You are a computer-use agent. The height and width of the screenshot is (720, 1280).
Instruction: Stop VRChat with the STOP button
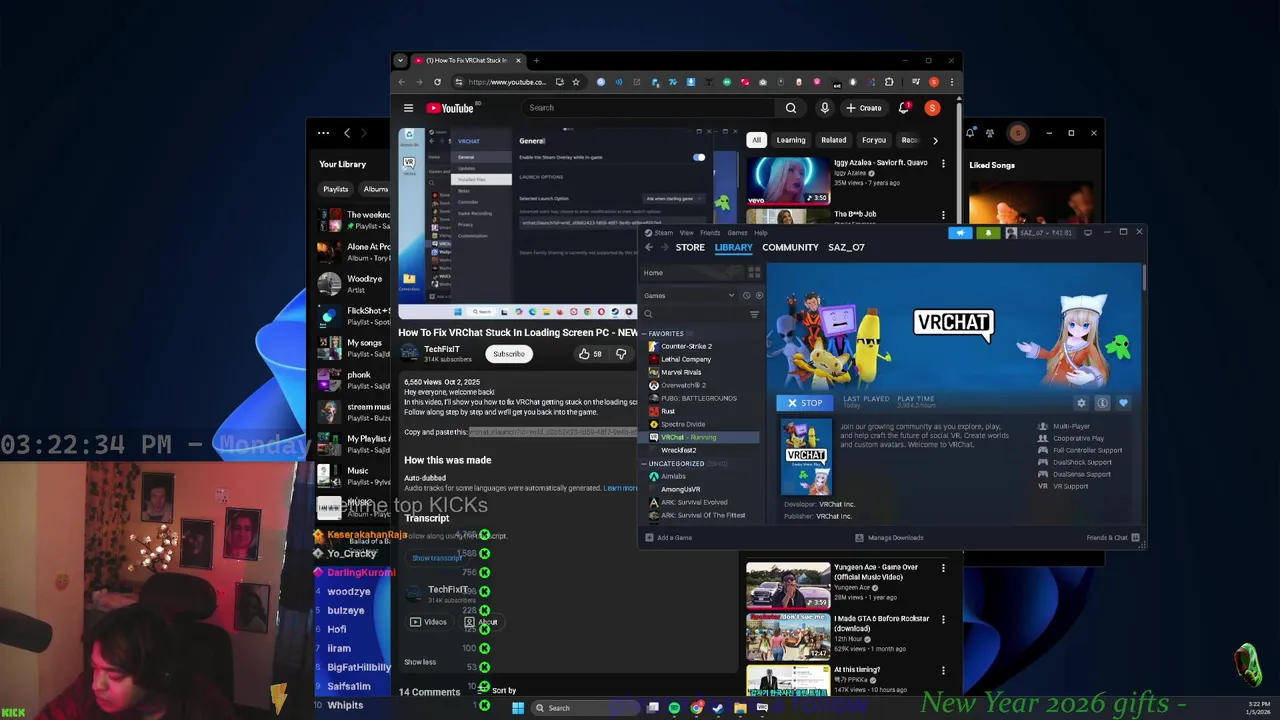click(804, 403)
